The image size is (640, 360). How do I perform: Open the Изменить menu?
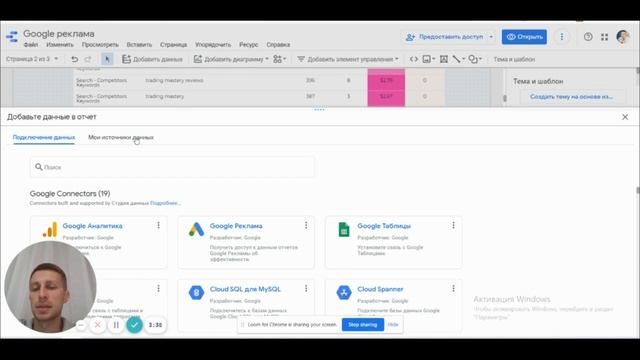(x=60, y=44)
